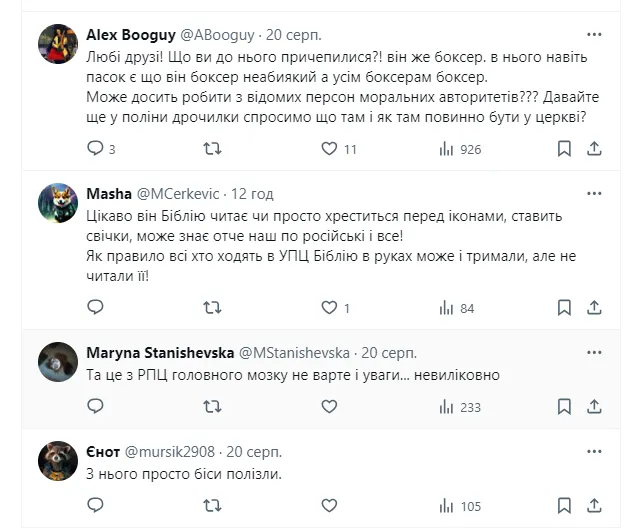Like Masha's tweet

pos(329,308)
